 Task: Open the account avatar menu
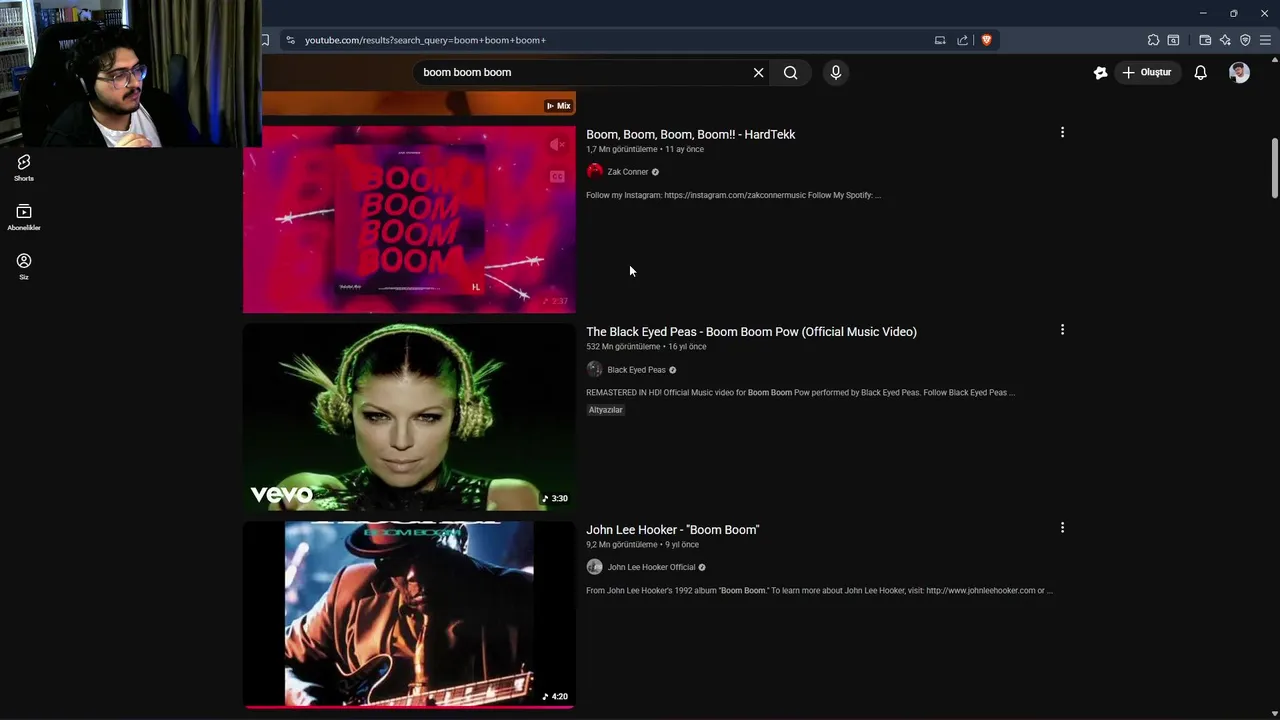(1239, 72)
